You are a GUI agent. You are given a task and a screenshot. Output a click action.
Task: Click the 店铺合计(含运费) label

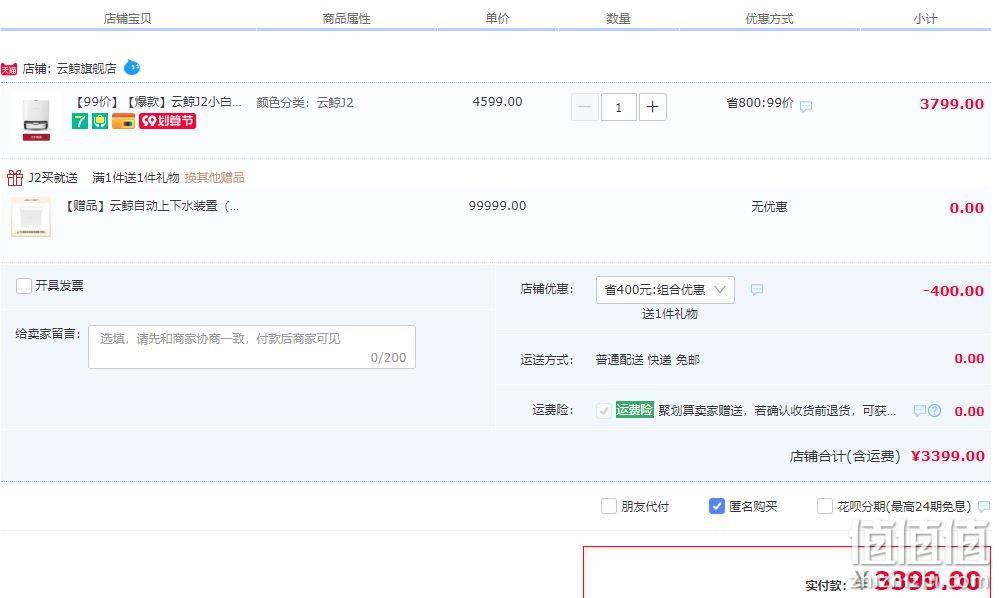click(x=845, y=456)
